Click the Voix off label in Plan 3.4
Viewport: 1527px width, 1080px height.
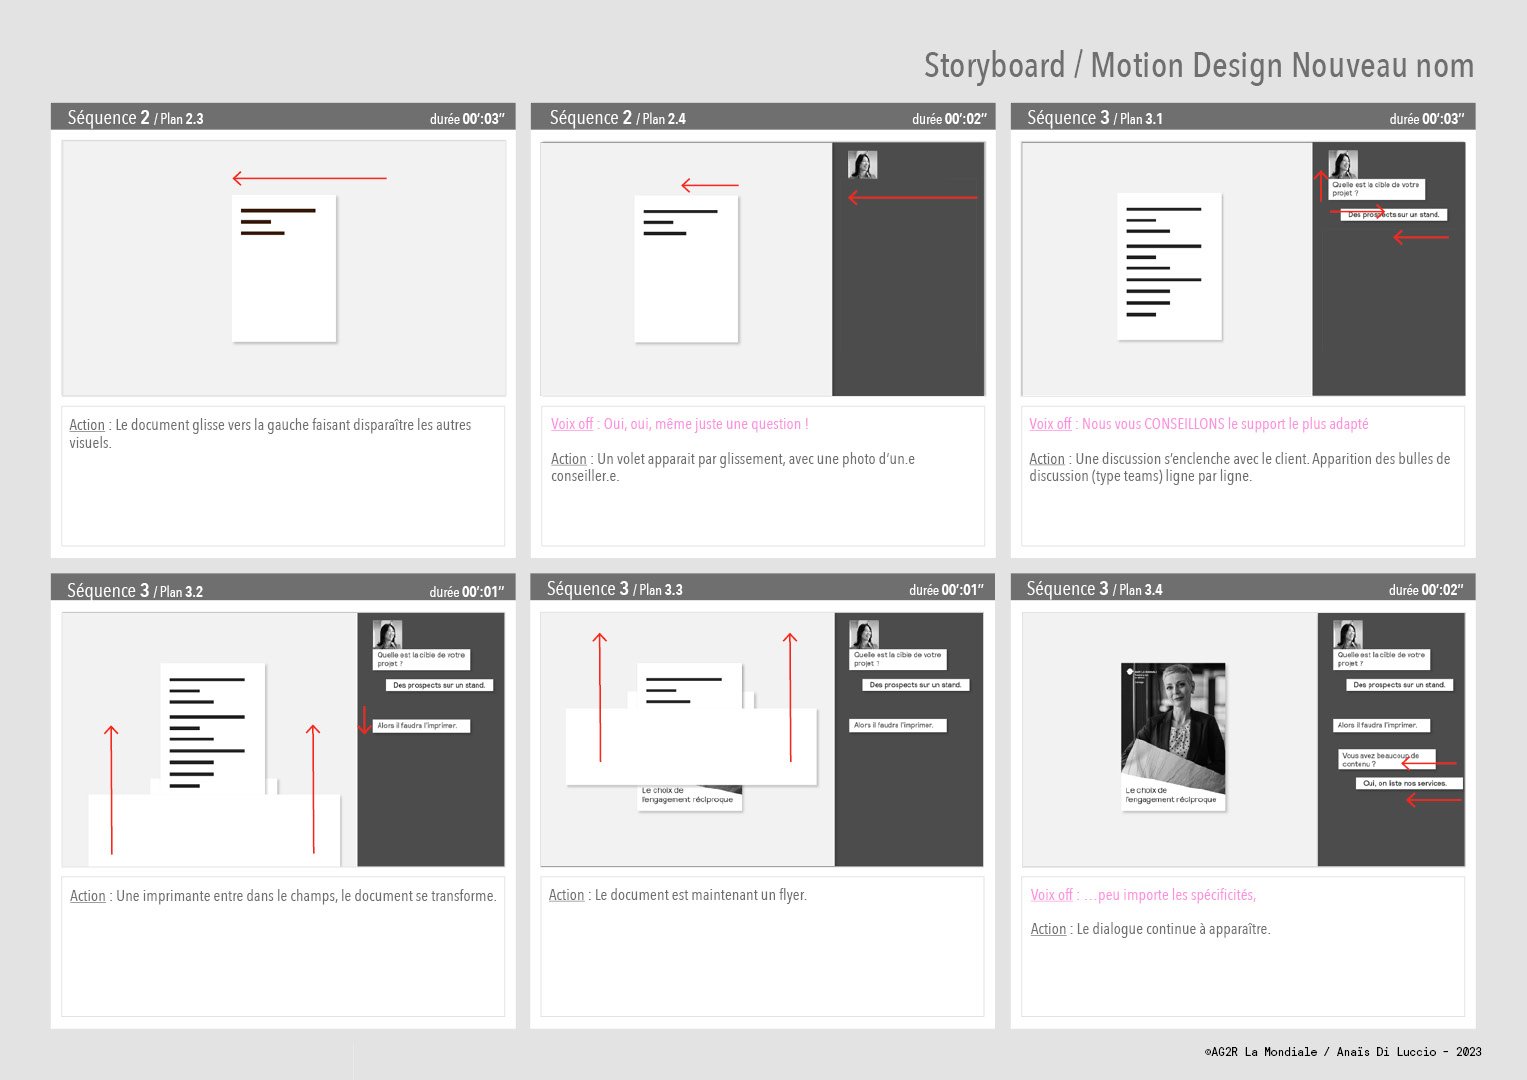click(1052, 895)
